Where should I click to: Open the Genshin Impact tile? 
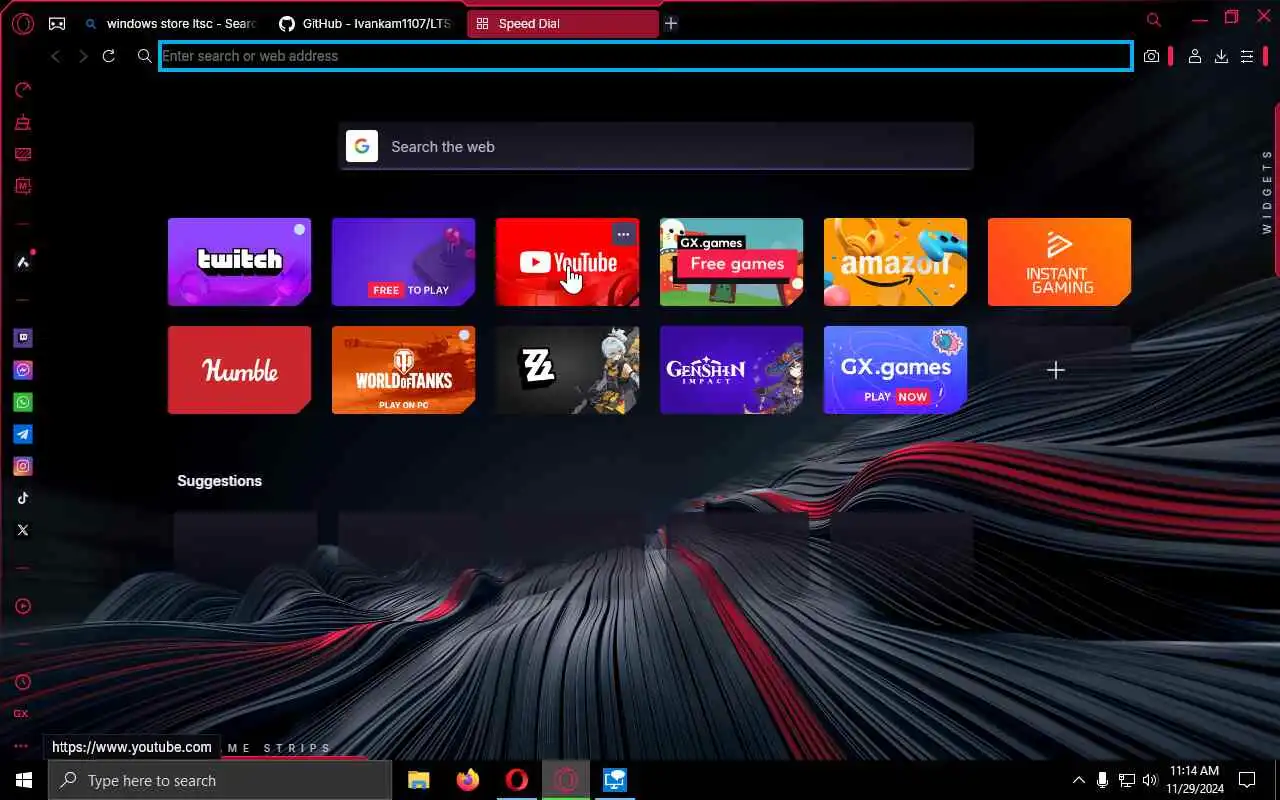click(x=731, y=370)
